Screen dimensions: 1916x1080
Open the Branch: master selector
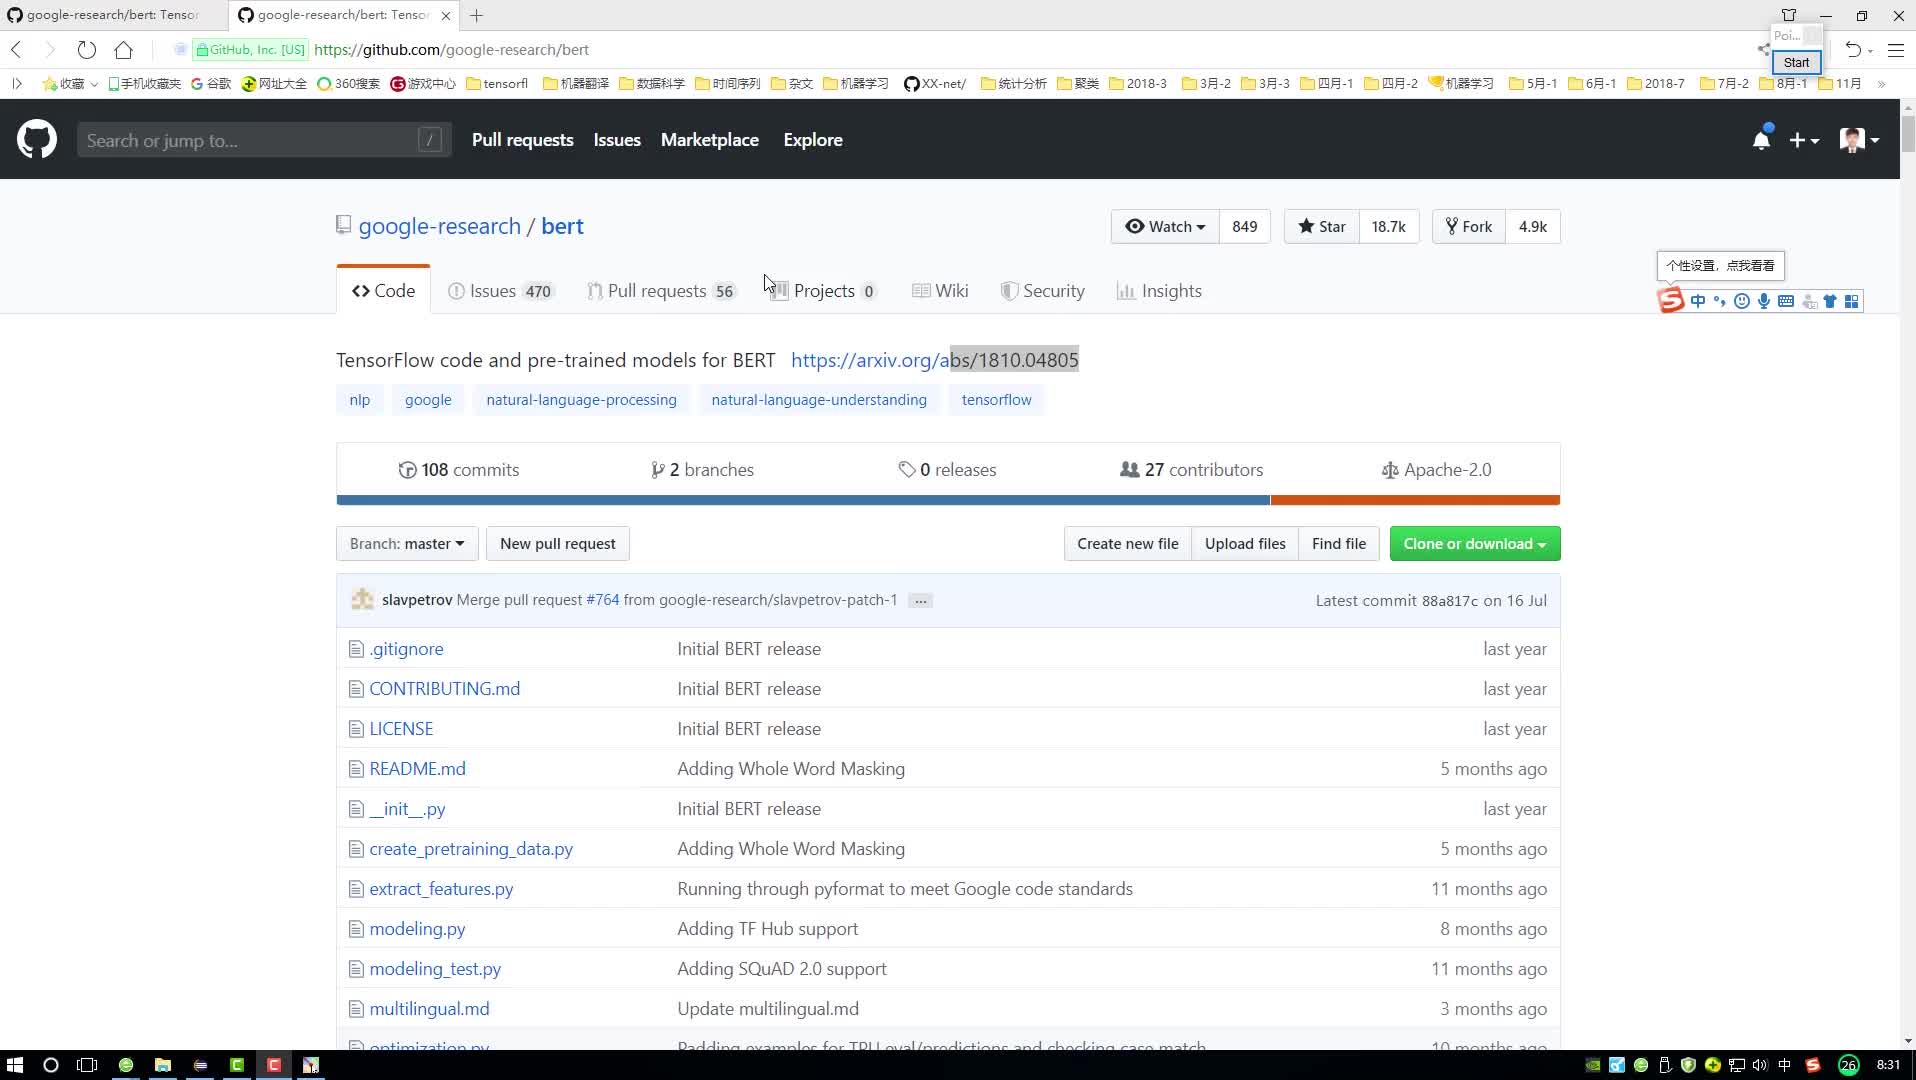pos(407,544)
